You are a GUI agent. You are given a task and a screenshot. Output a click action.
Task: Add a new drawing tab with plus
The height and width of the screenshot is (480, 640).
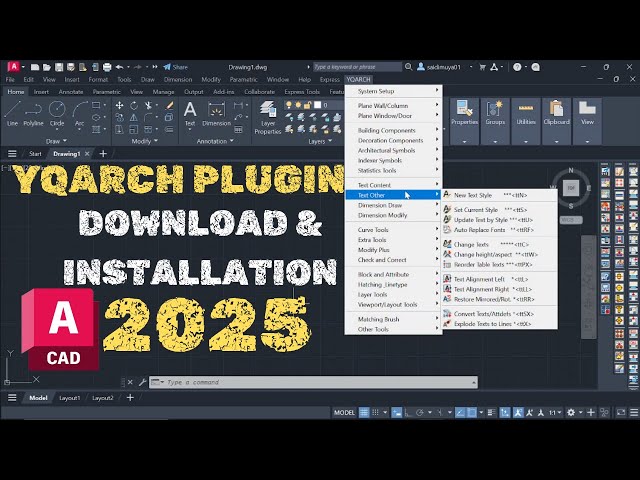(103, 153)
